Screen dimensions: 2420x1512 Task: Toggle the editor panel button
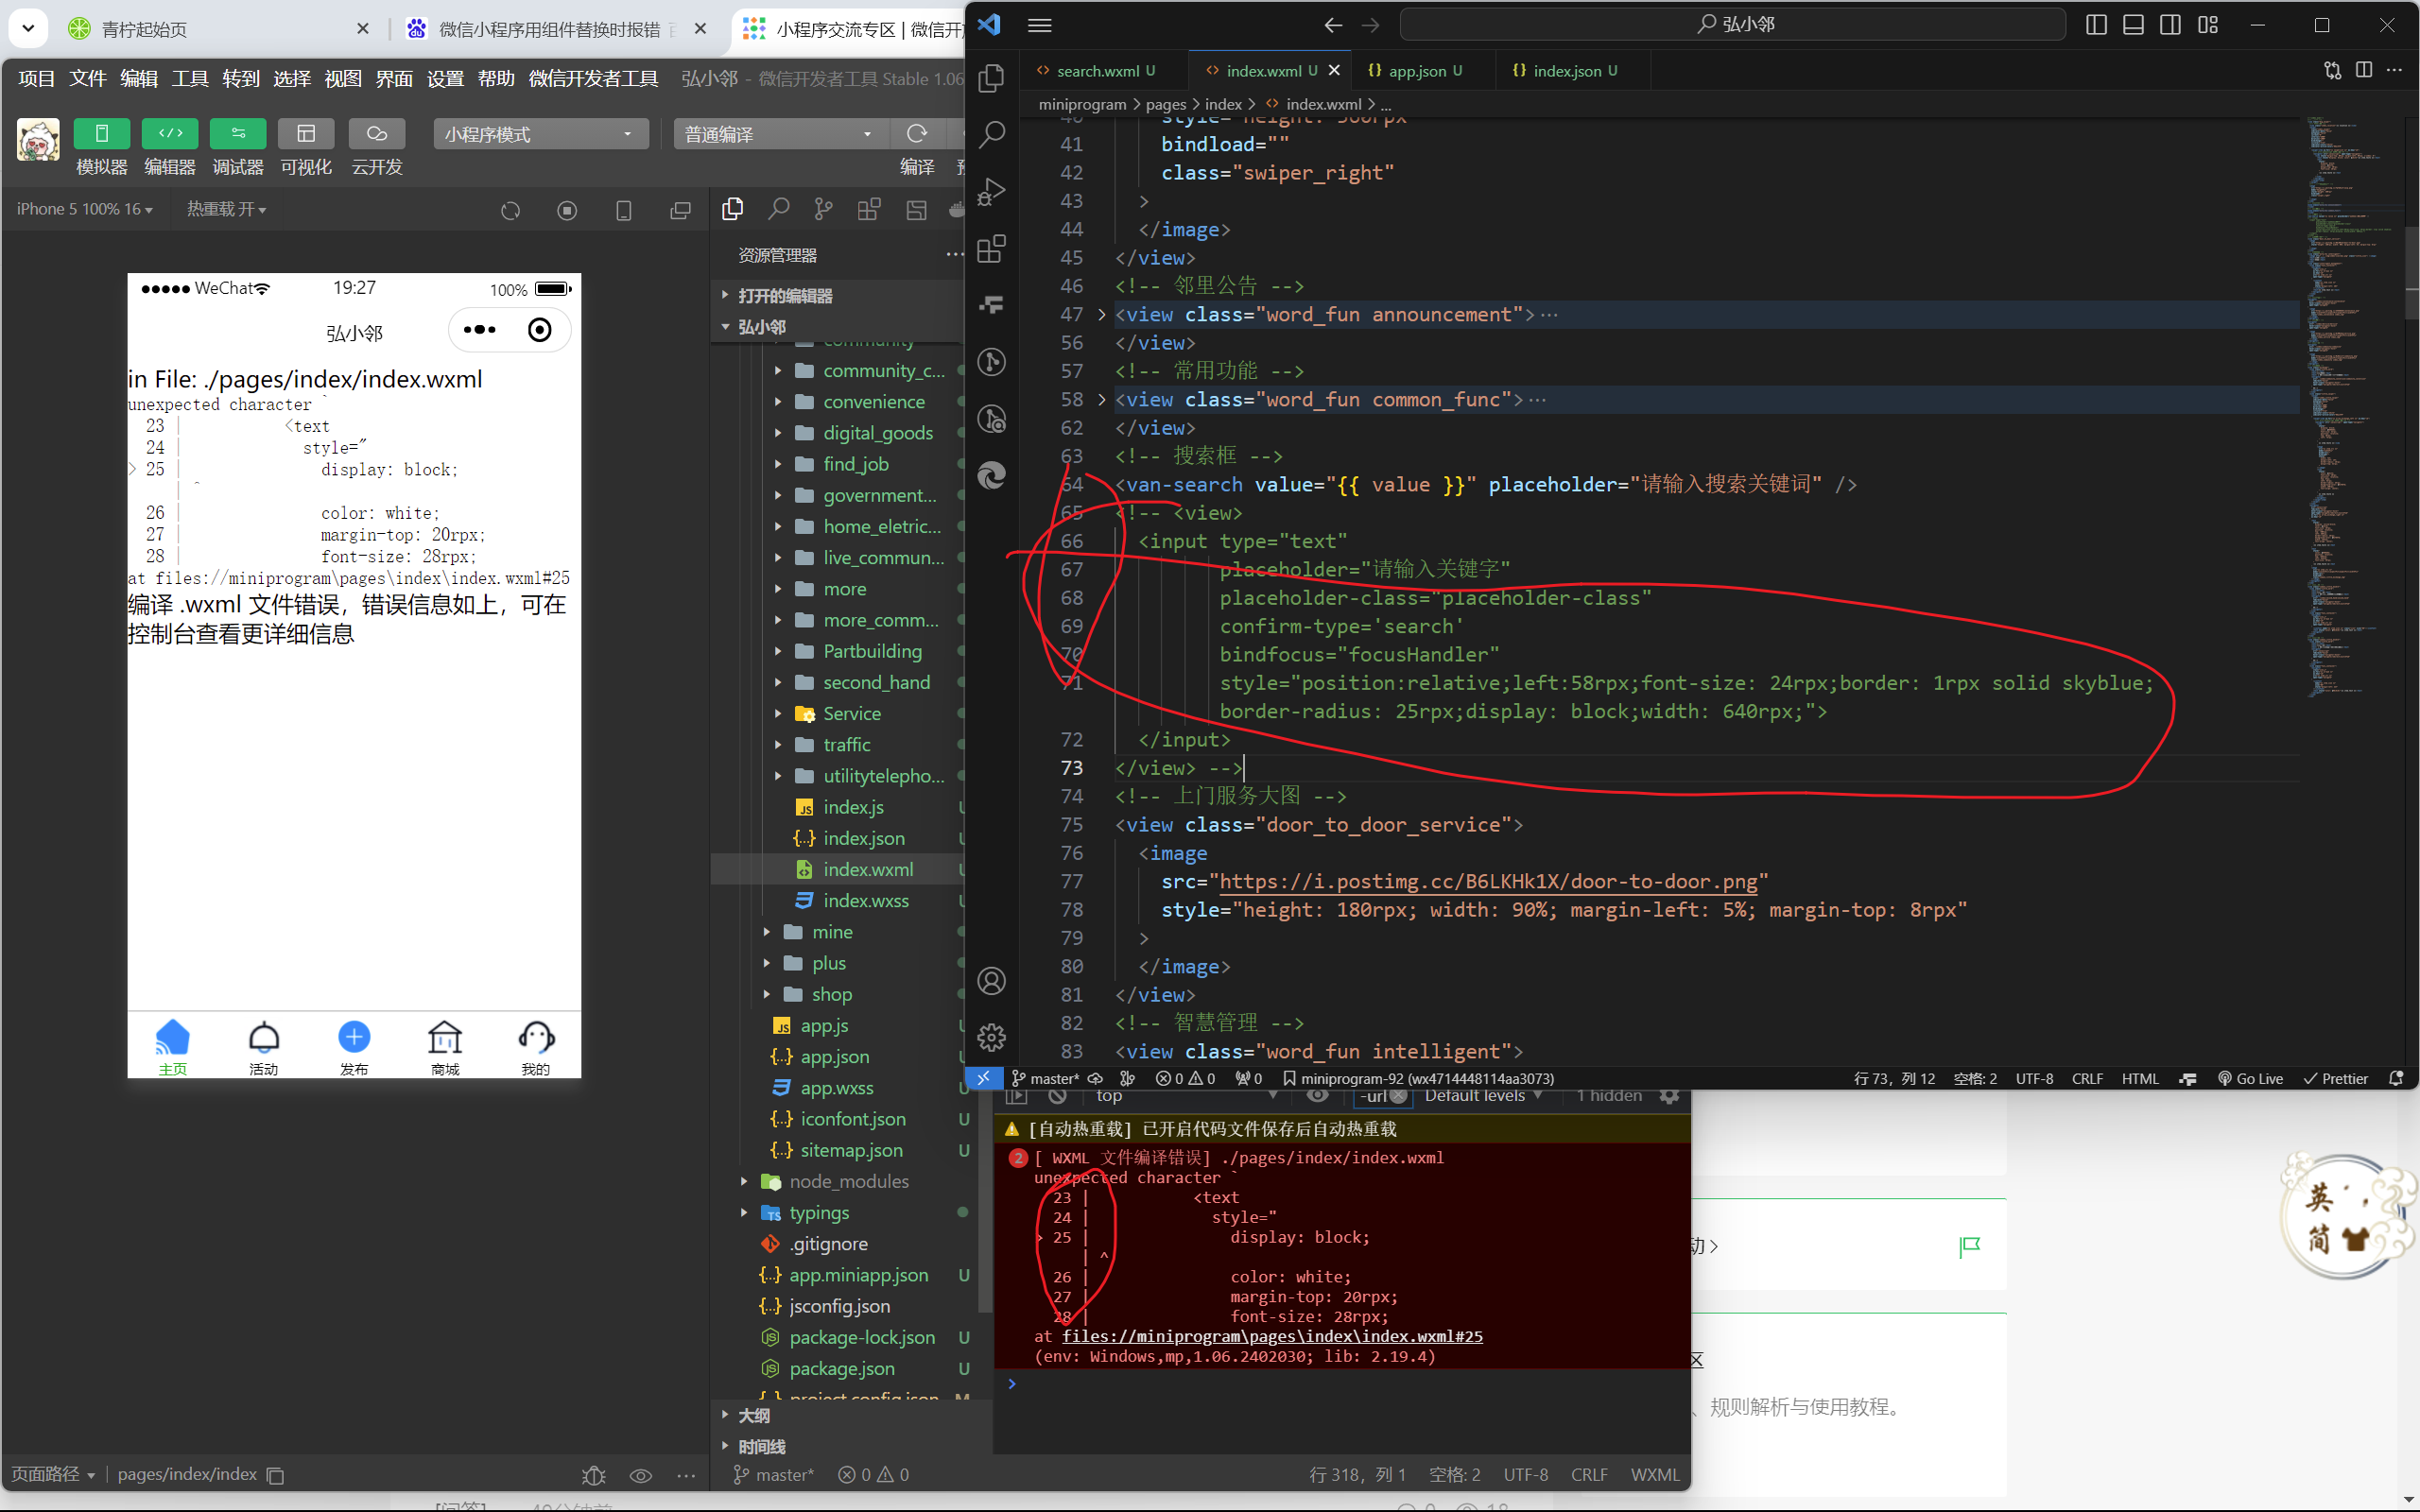click(x=170, y=133)
